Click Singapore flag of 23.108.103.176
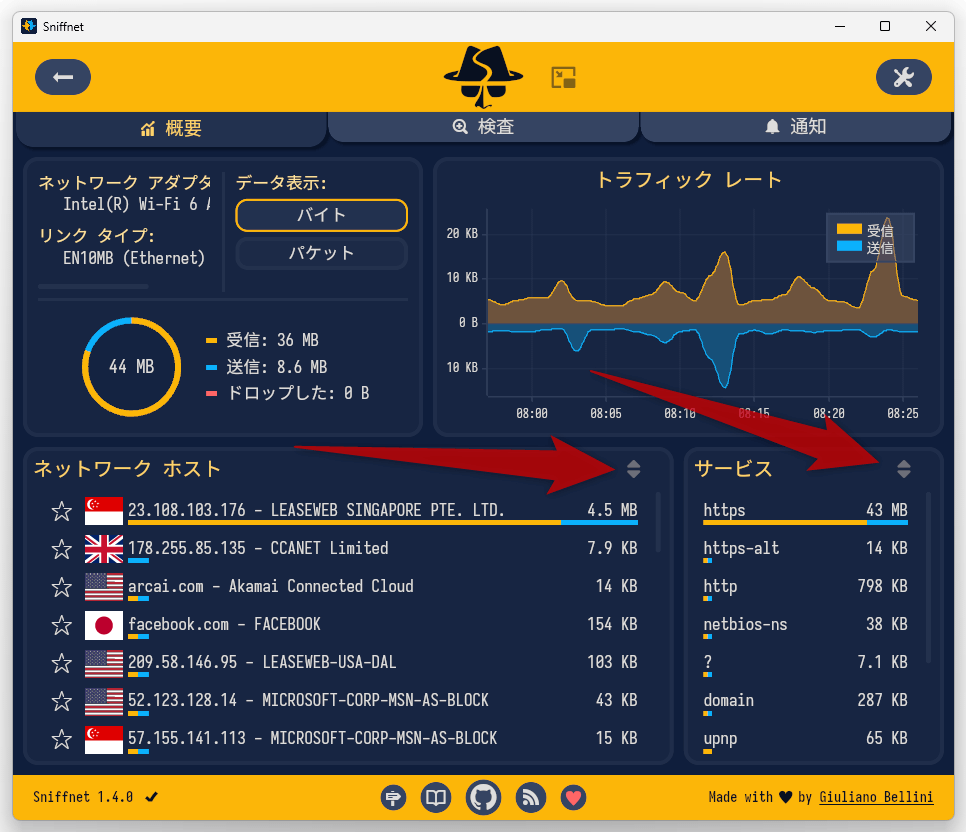Image resolution: width=966 pixels, height=832 pixels. [x=104, y=511]
